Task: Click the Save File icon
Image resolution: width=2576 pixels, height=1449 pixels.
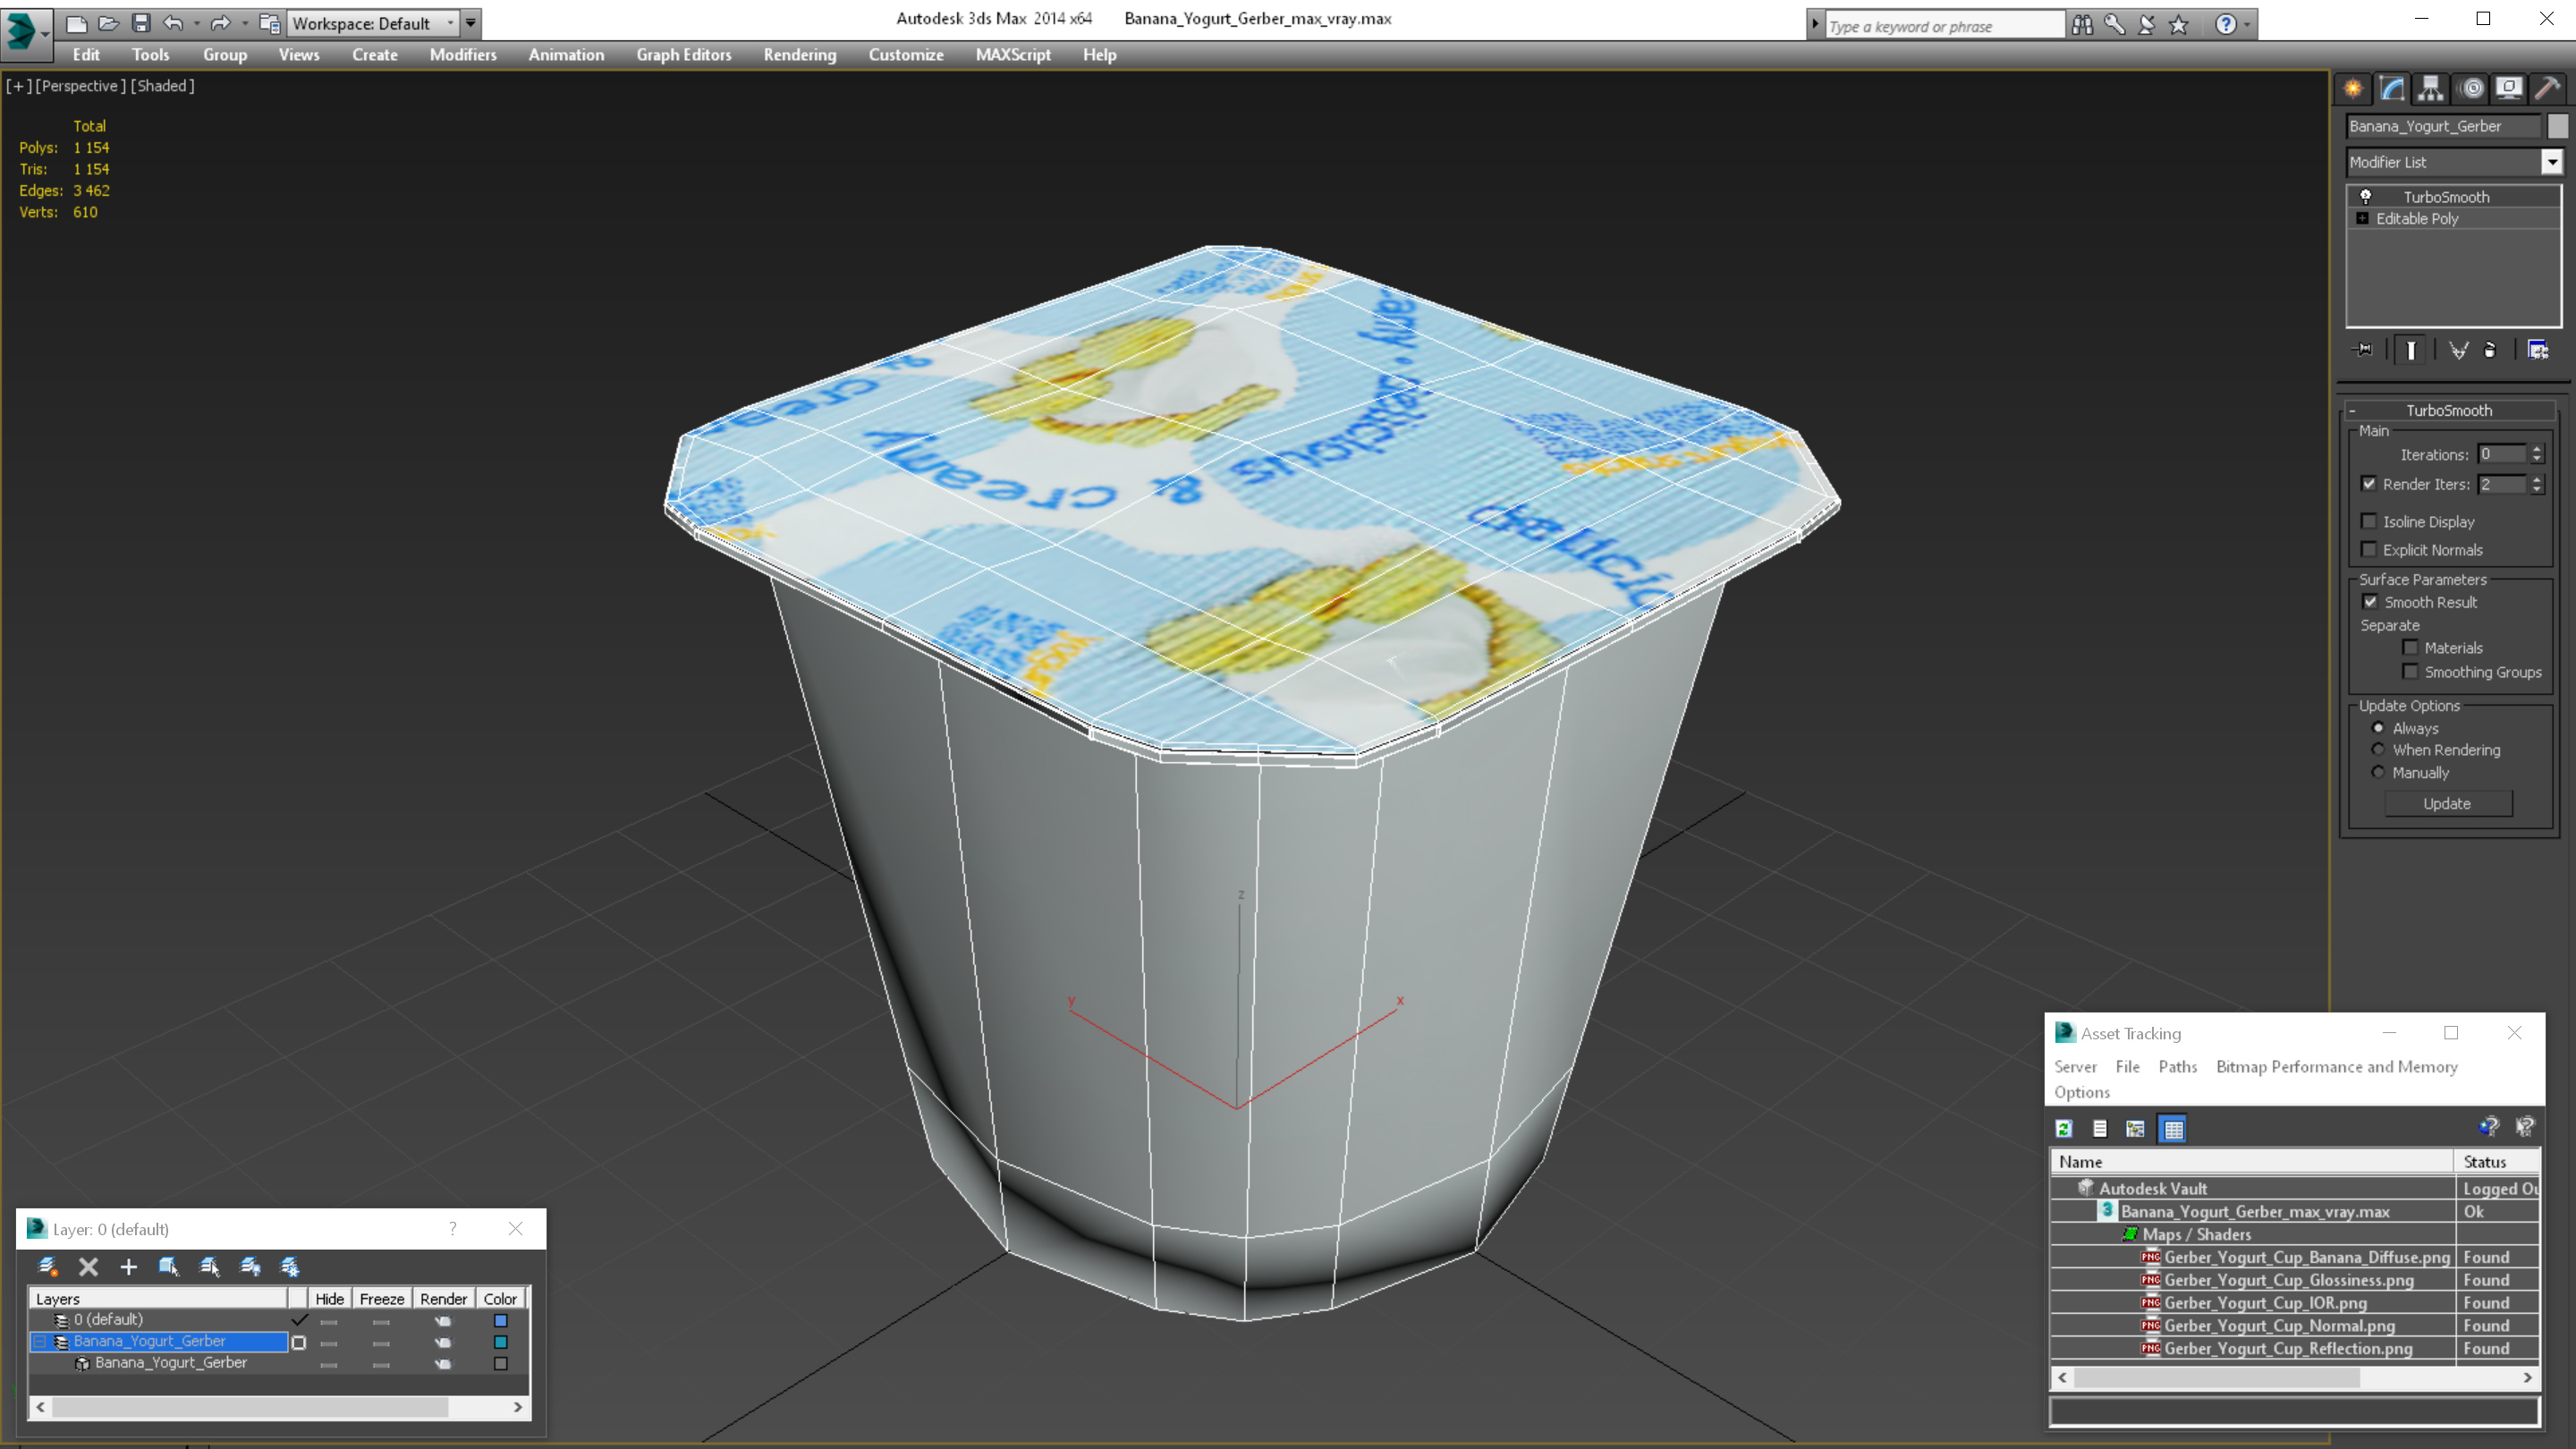Action: coord(141,23)
